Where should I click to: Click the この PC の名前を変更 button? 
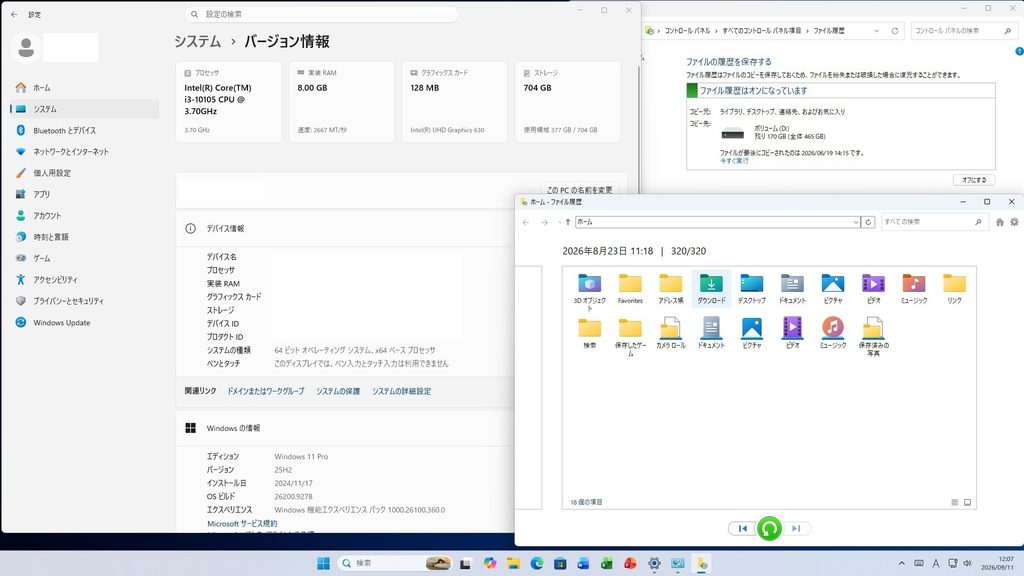[x=579, y=189]
